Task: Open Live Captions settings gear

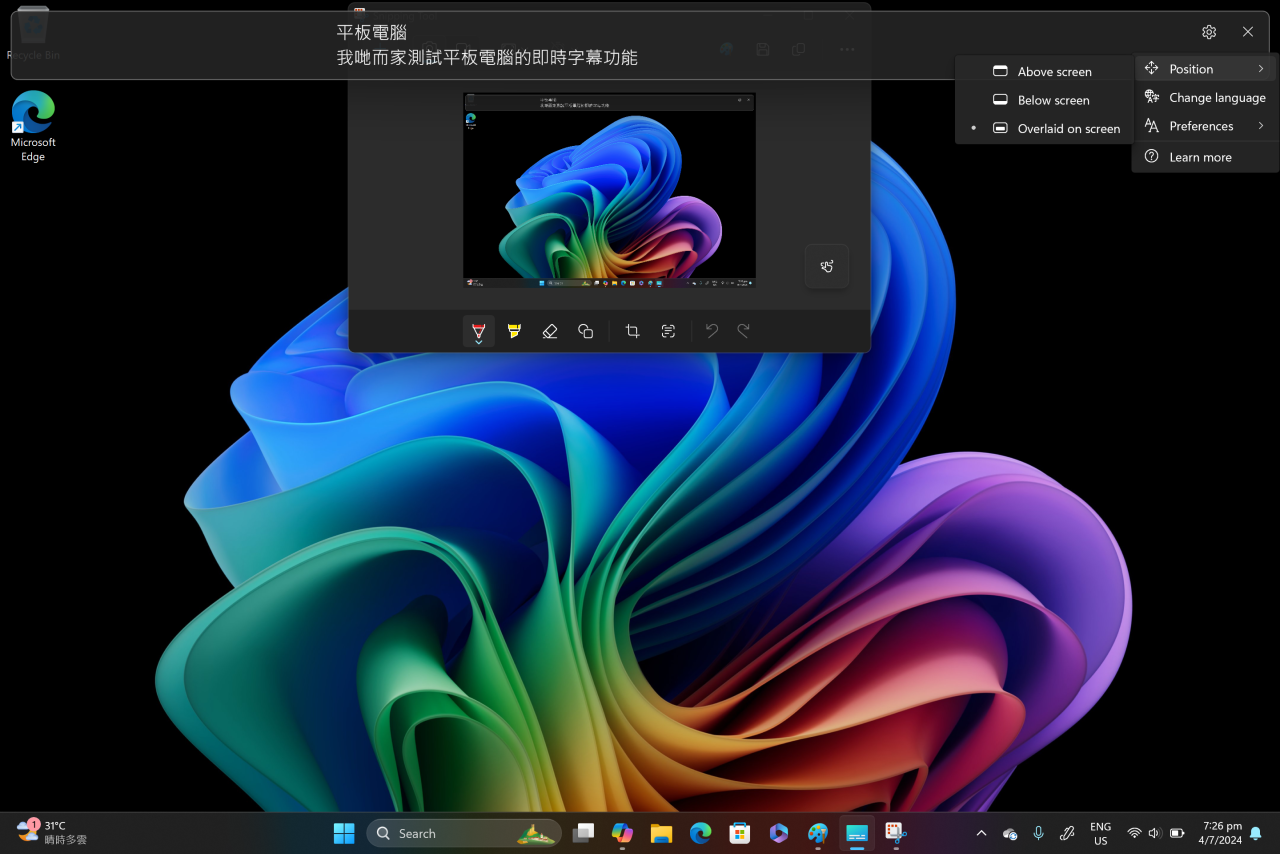Action: 1208,31
